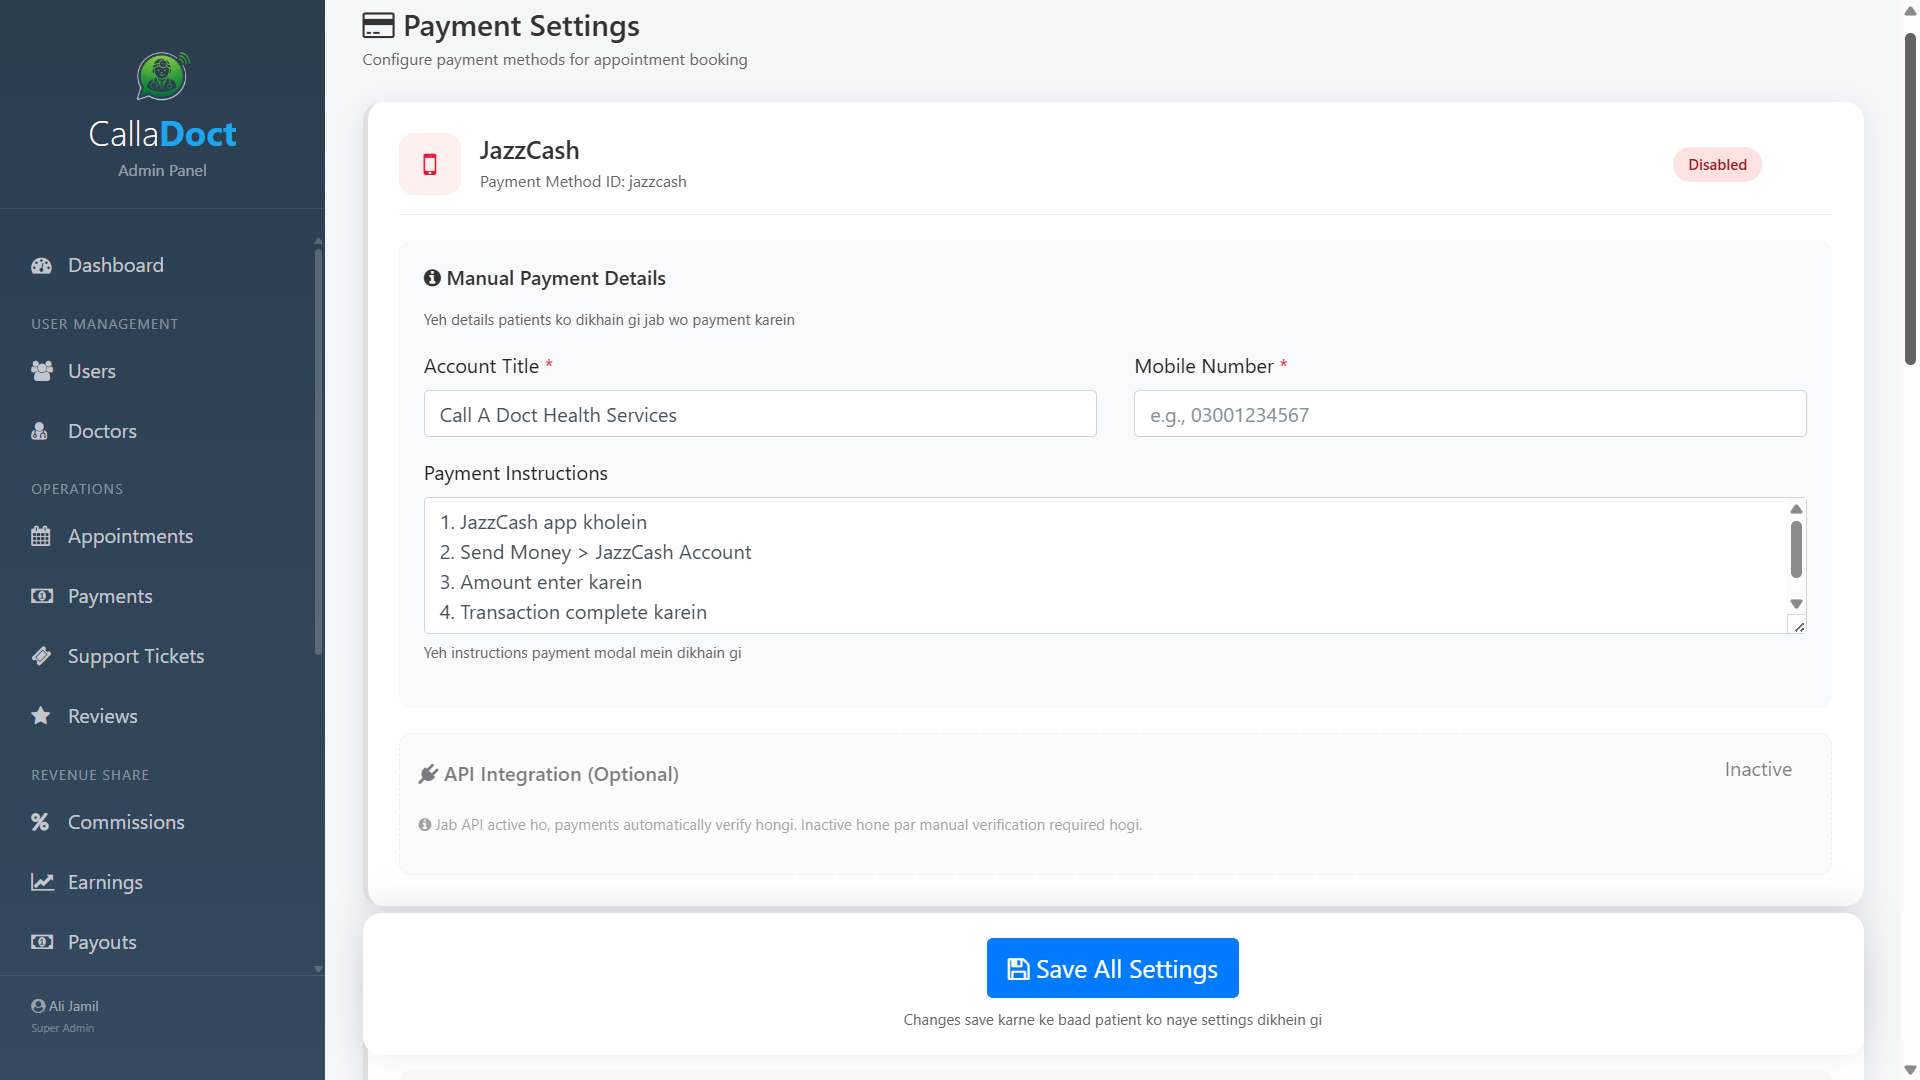Open the Payments menu item

(160, 597)
